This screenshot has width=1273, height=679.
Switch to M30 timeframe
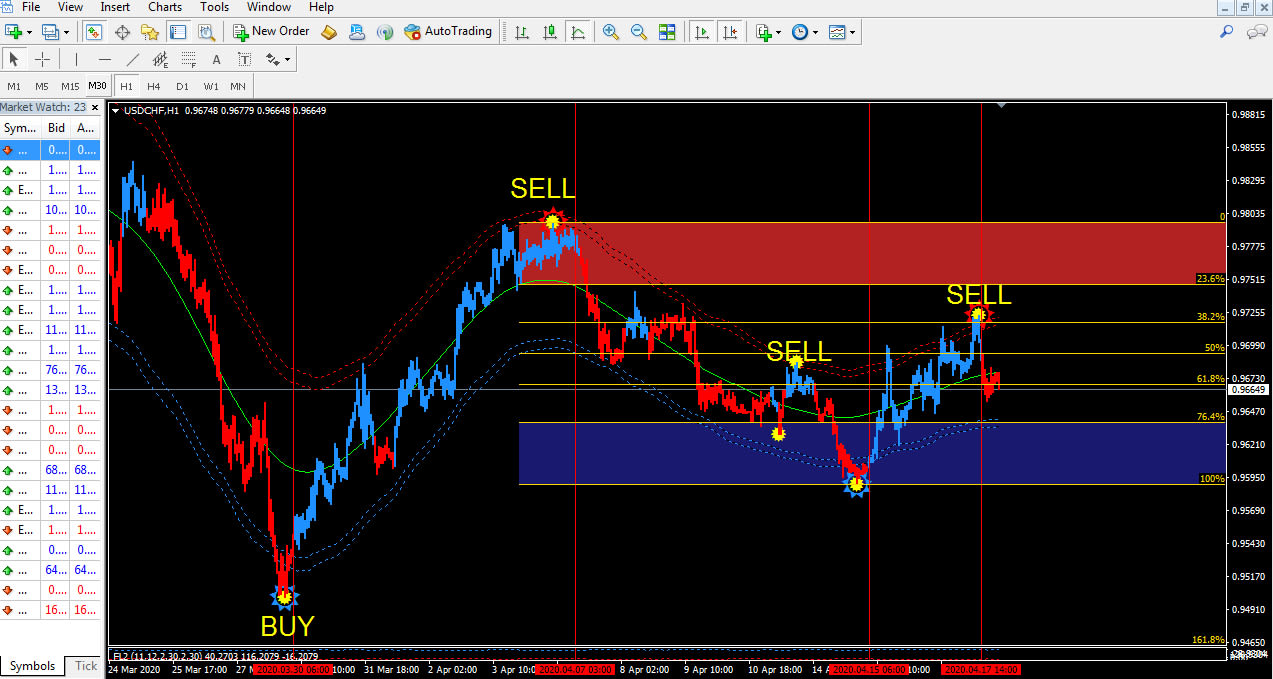point(97,86)
